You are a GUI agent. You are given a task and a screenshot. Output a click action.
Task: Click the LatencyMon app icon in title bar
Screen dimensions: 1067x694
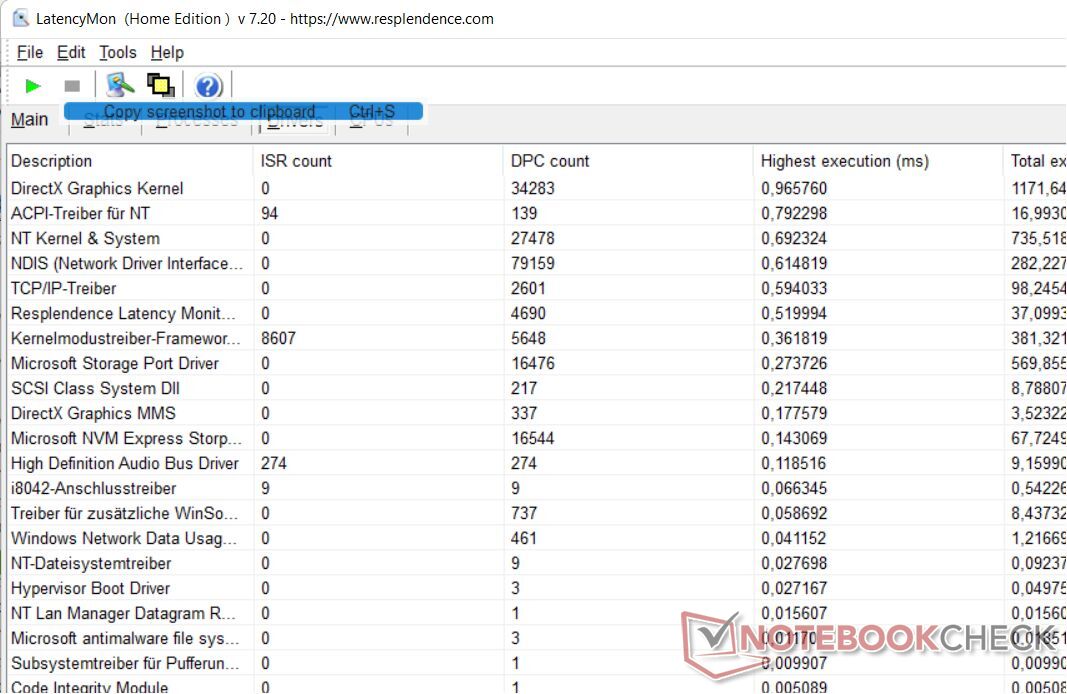click(20, 18)
